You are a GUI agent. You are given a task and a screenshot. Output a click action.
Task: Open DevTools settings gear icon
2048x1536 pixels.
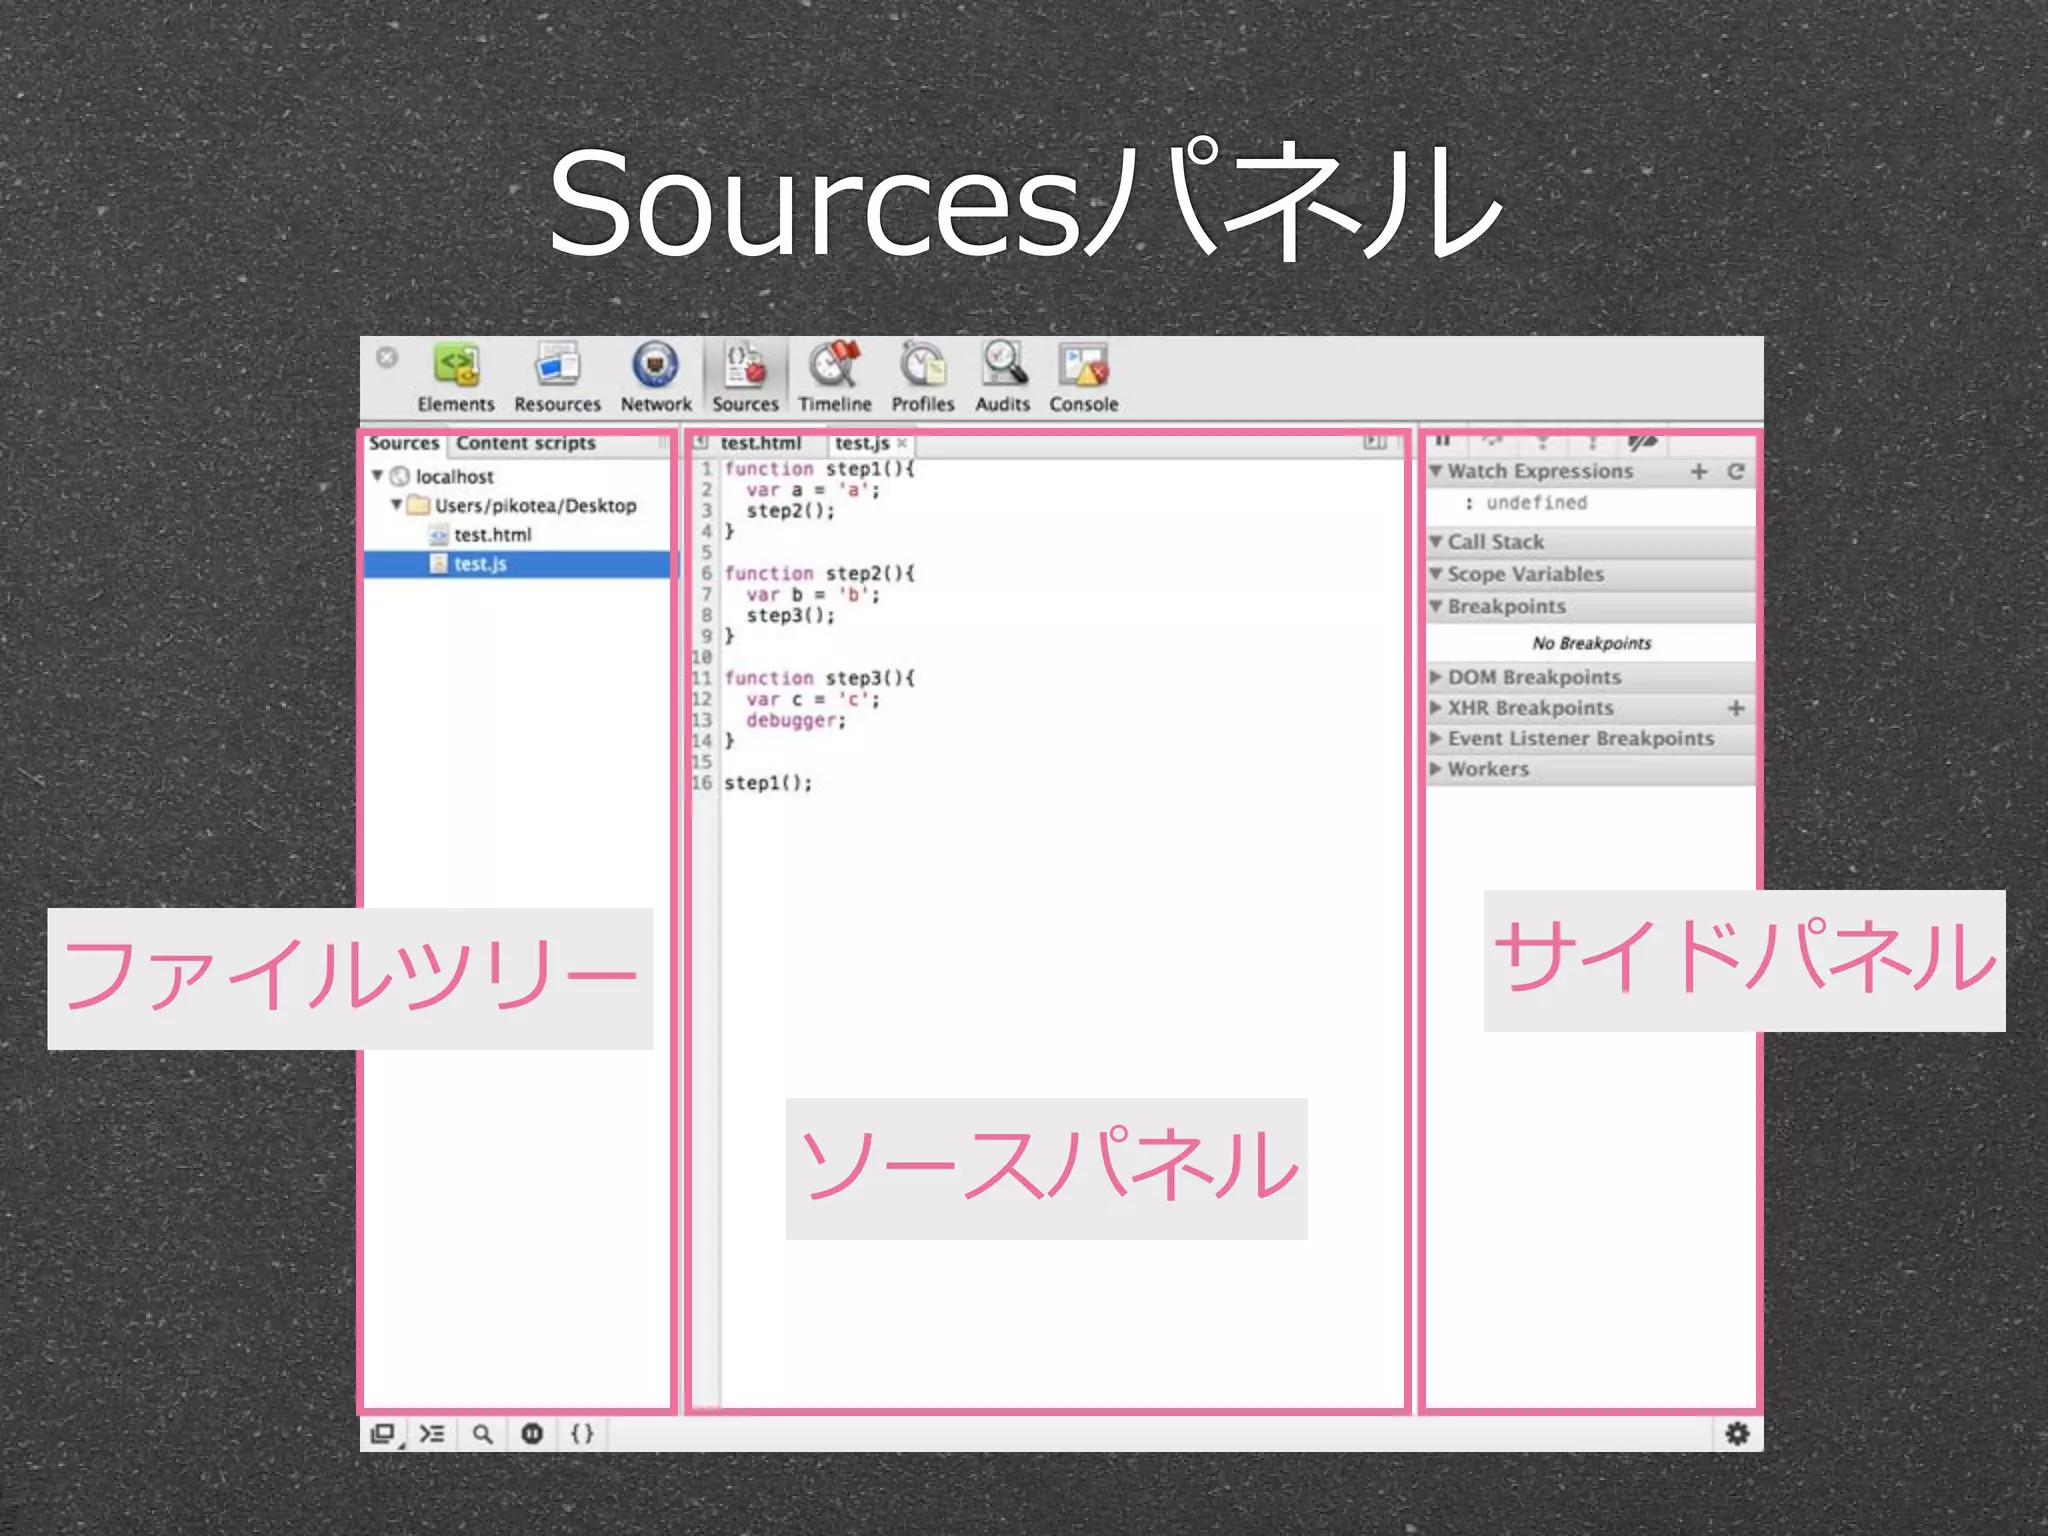coord(1738,1434)
